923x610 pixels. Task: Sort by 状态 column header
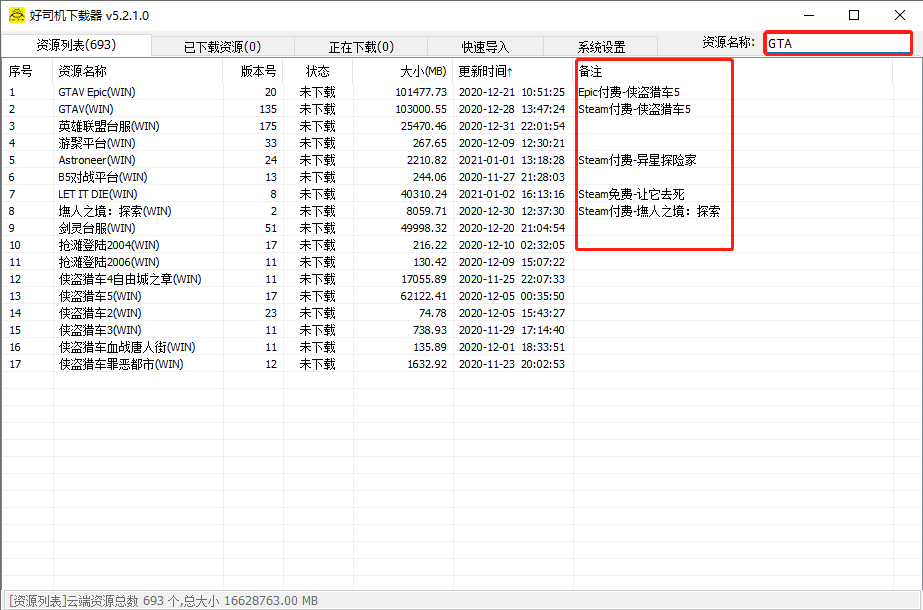[x=318, y=71]
